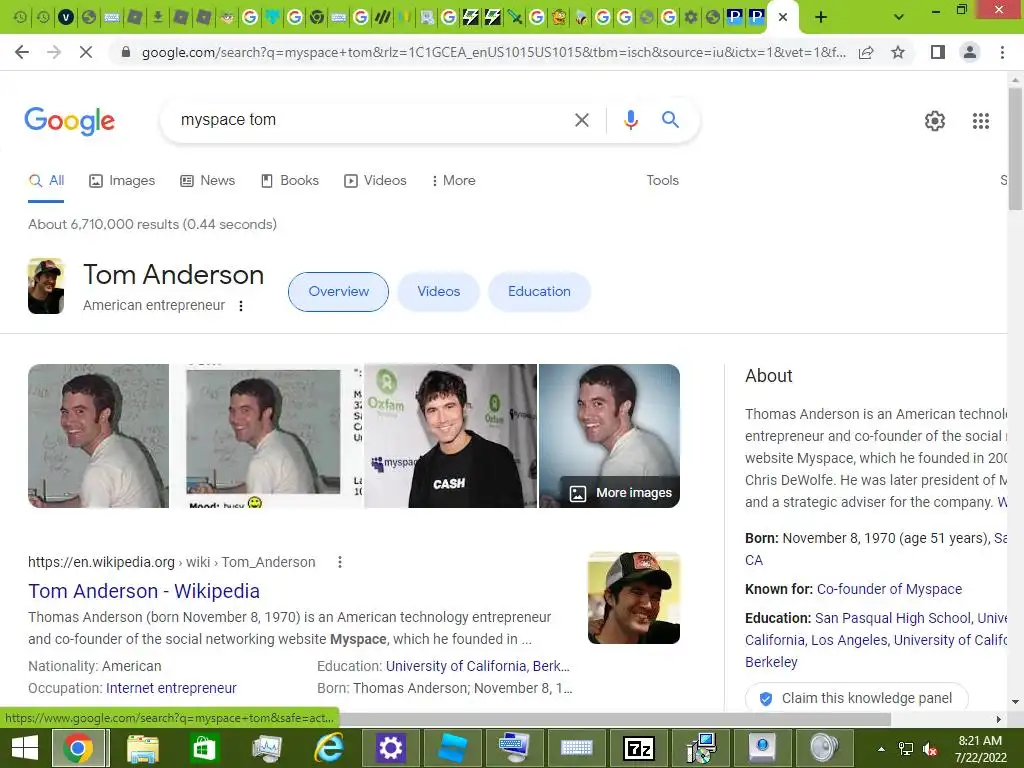1024x768 pixels.
Task: Expand the More search categories
Action: tap(453, 181)
